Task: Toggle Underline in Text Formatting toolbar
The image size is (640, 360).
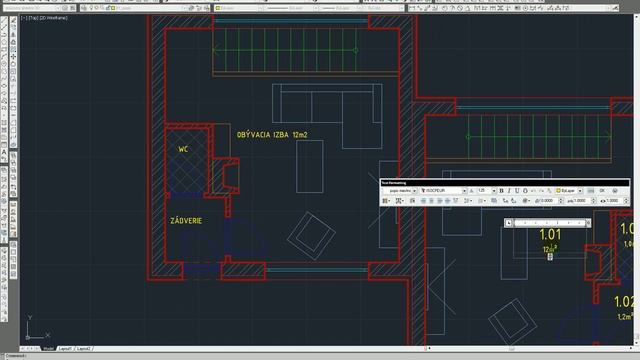Action: point(517,191)
